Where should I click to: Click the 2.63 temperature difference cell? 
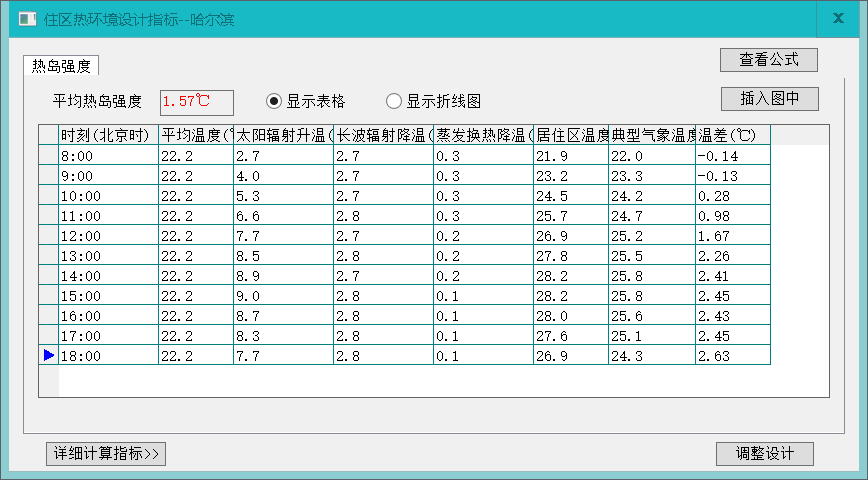pos(732,356)
